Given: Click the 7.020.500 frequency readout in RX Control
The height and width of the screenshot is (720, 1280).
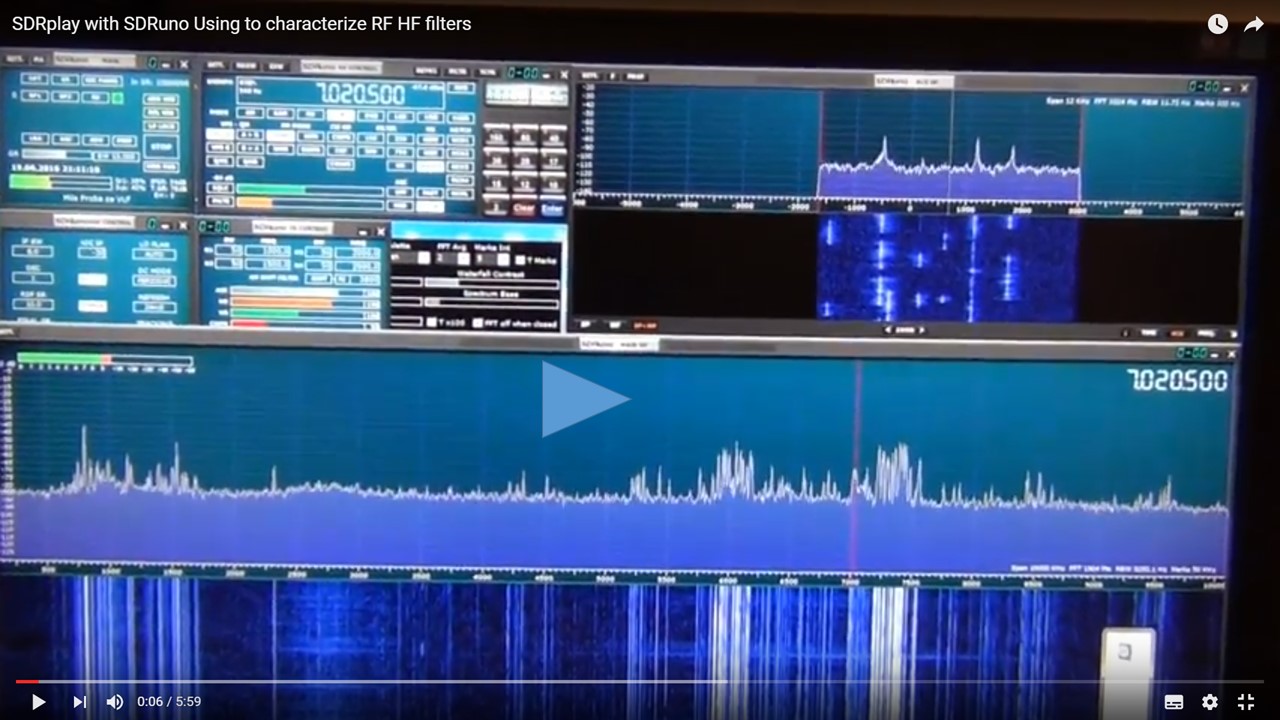Looking at the screenshot, I should [361, 95].
